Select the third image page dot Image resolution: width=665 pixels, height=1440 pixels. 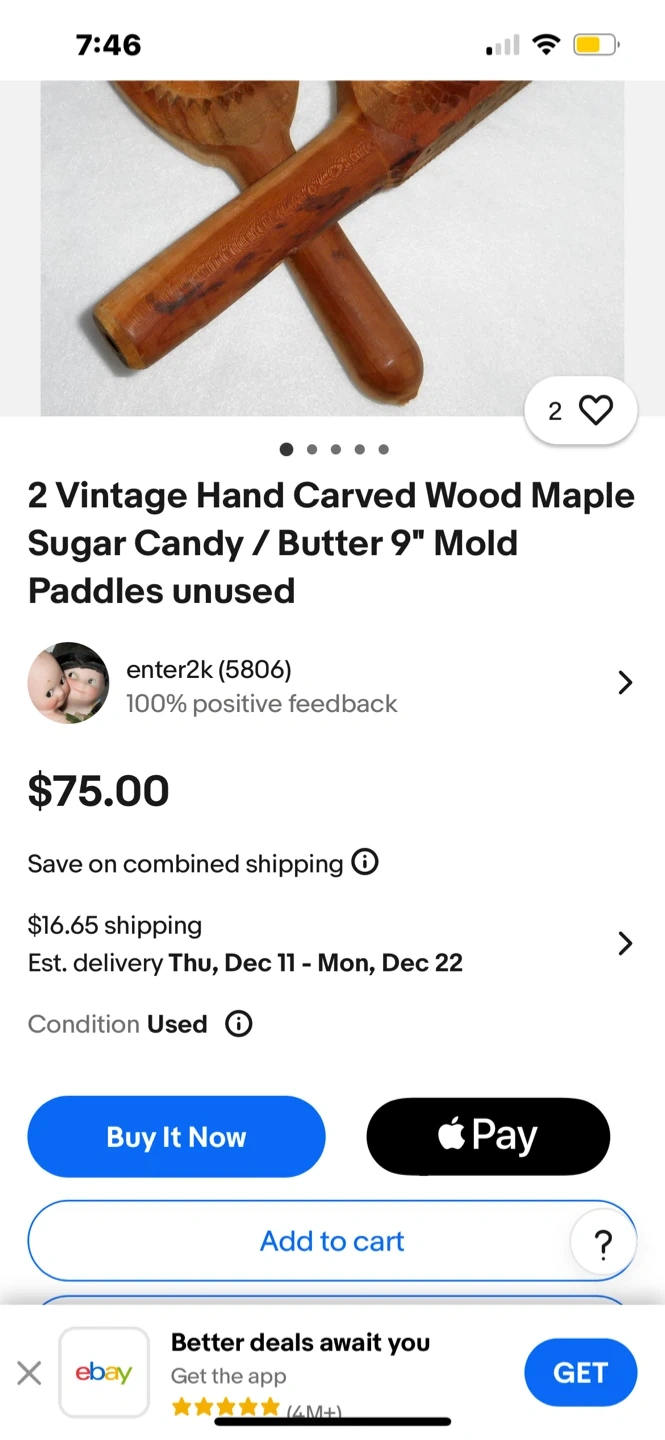(336, 449)
